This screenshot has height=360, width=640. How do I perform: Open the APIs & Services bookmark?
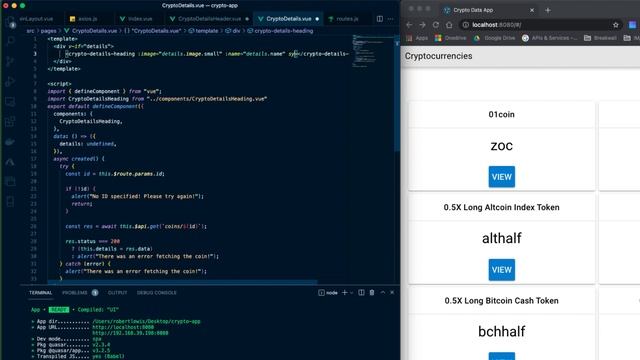point(549,38)
